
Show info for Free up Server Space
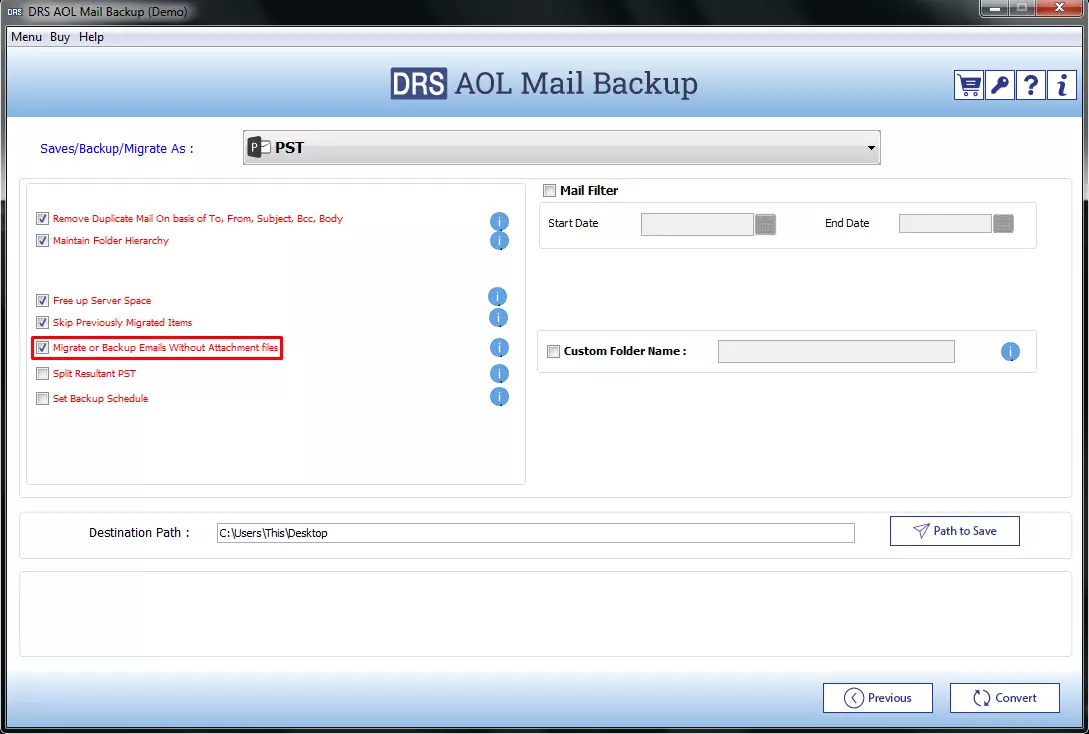tap(497, 297)
